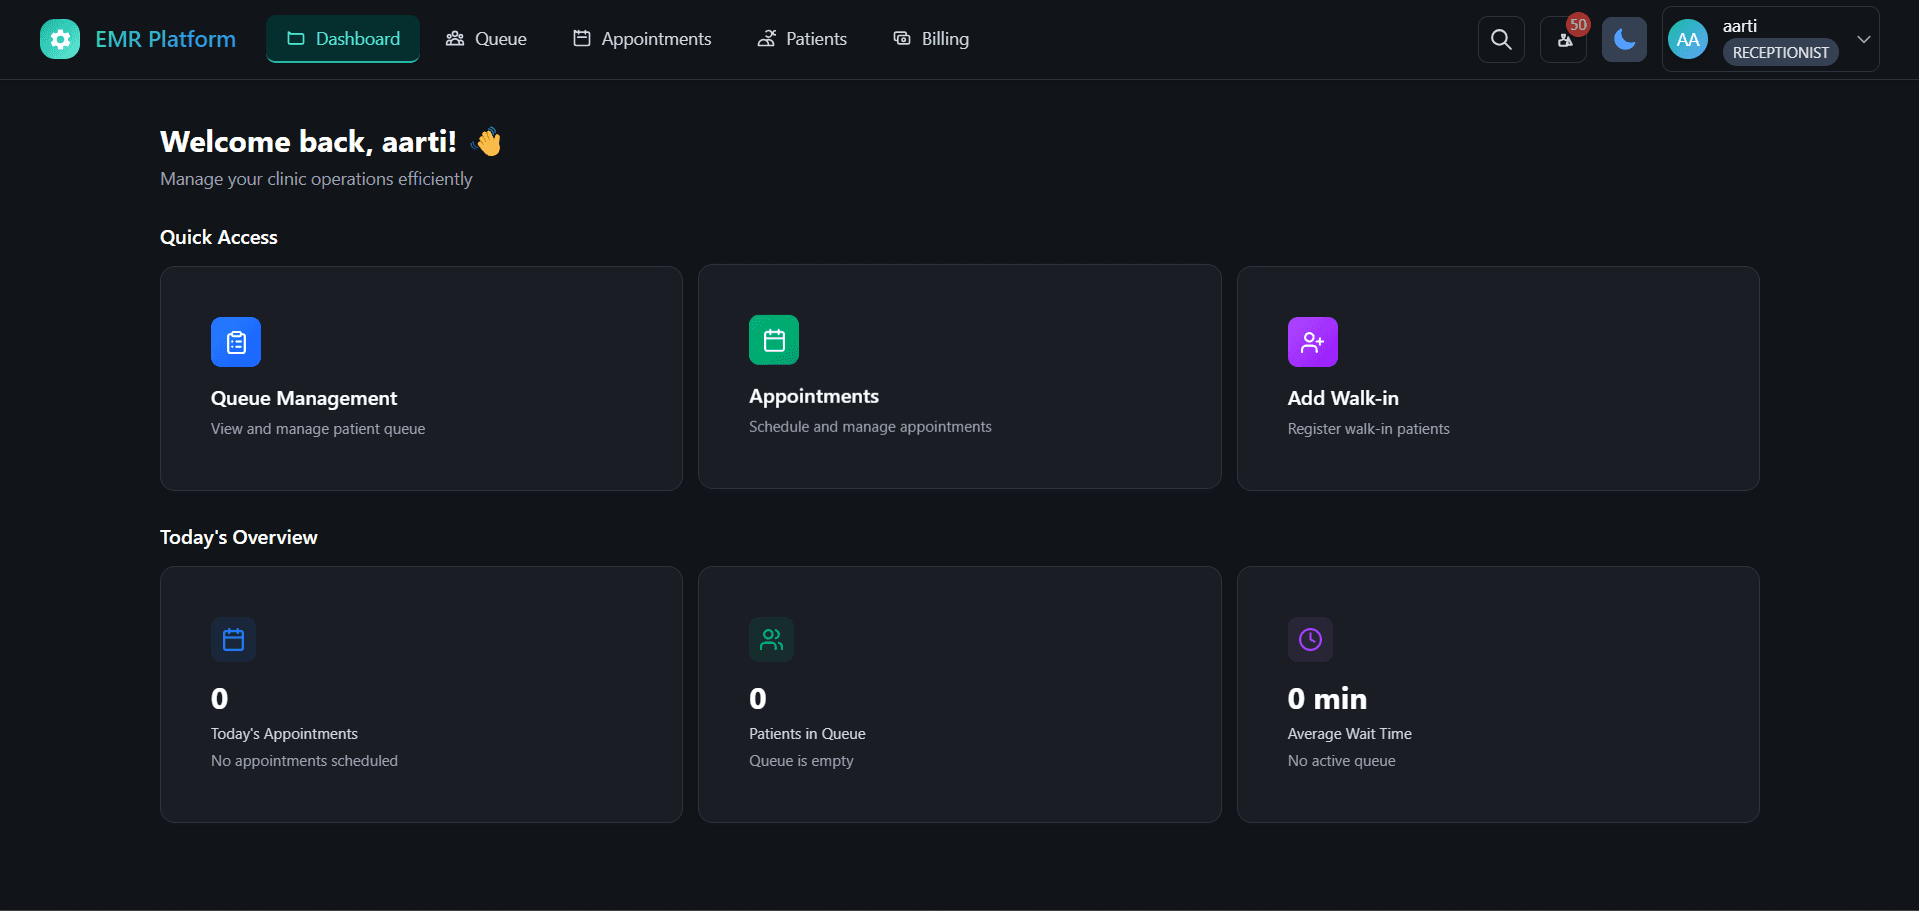The height and width of the screenshot is (911, 1919).
Task: Select the Add Walk-in card title
Action: click(x=1343, y=398)
